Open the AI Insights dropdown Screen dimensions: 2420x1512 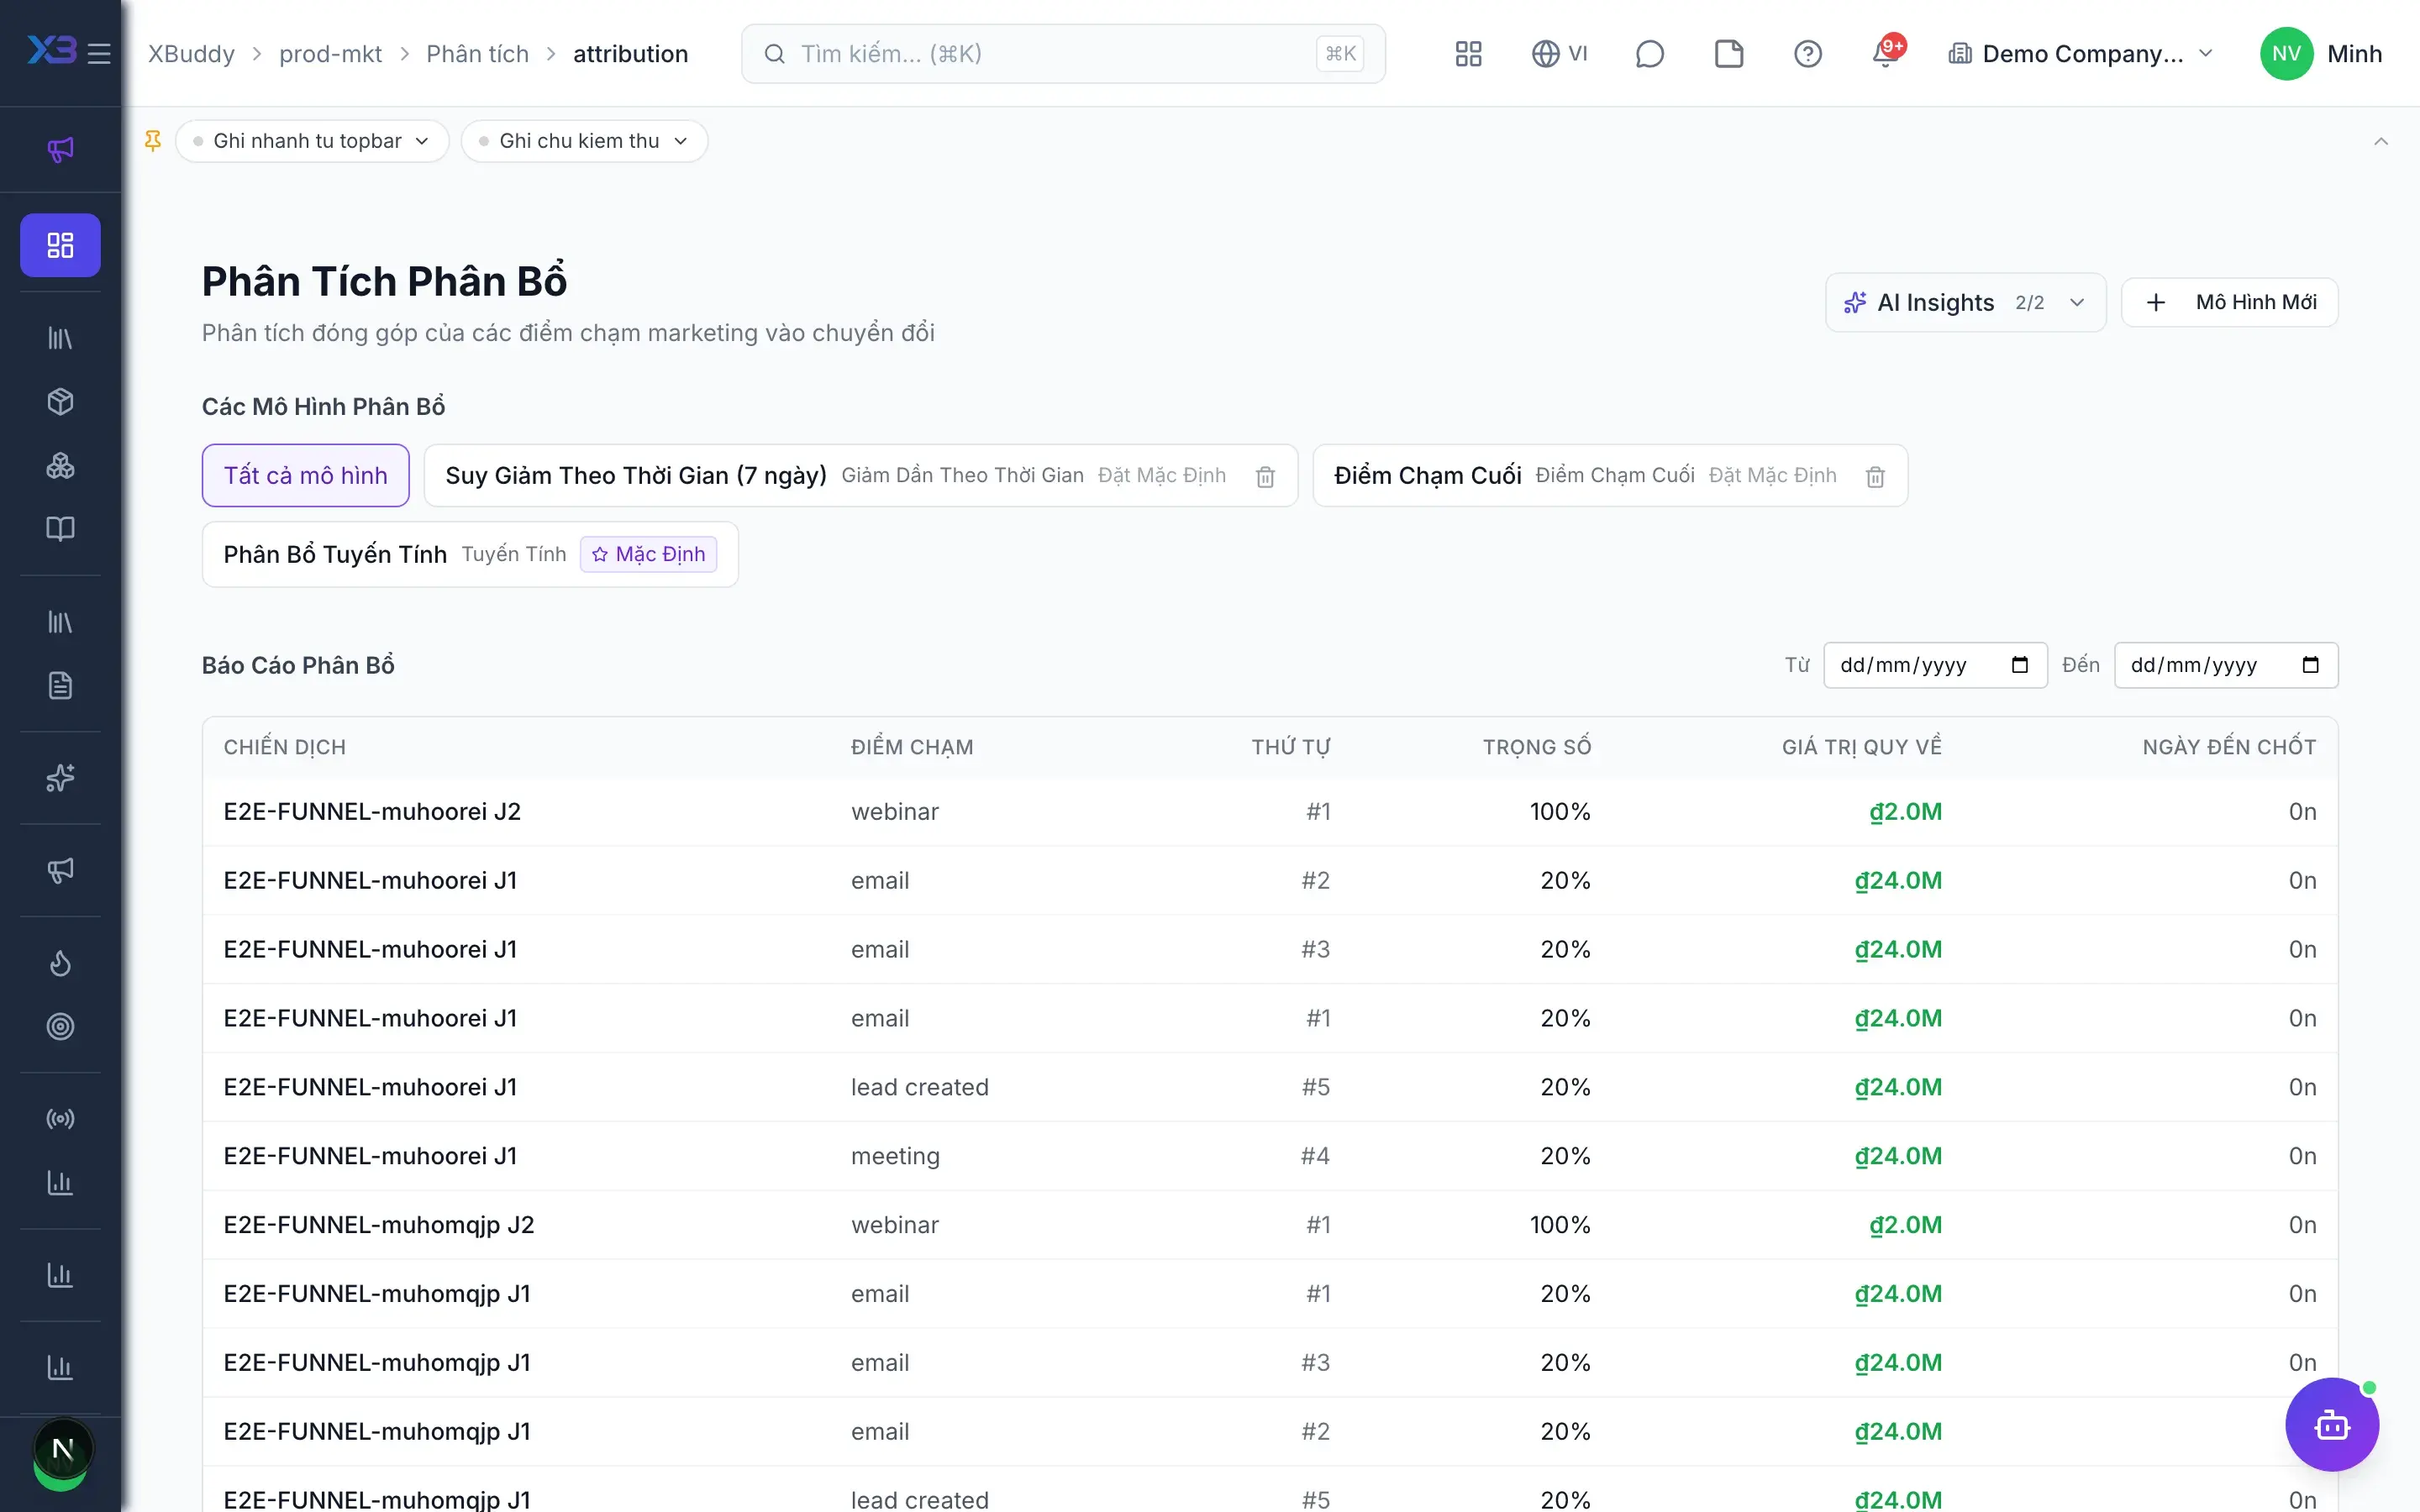(1965, 303)
